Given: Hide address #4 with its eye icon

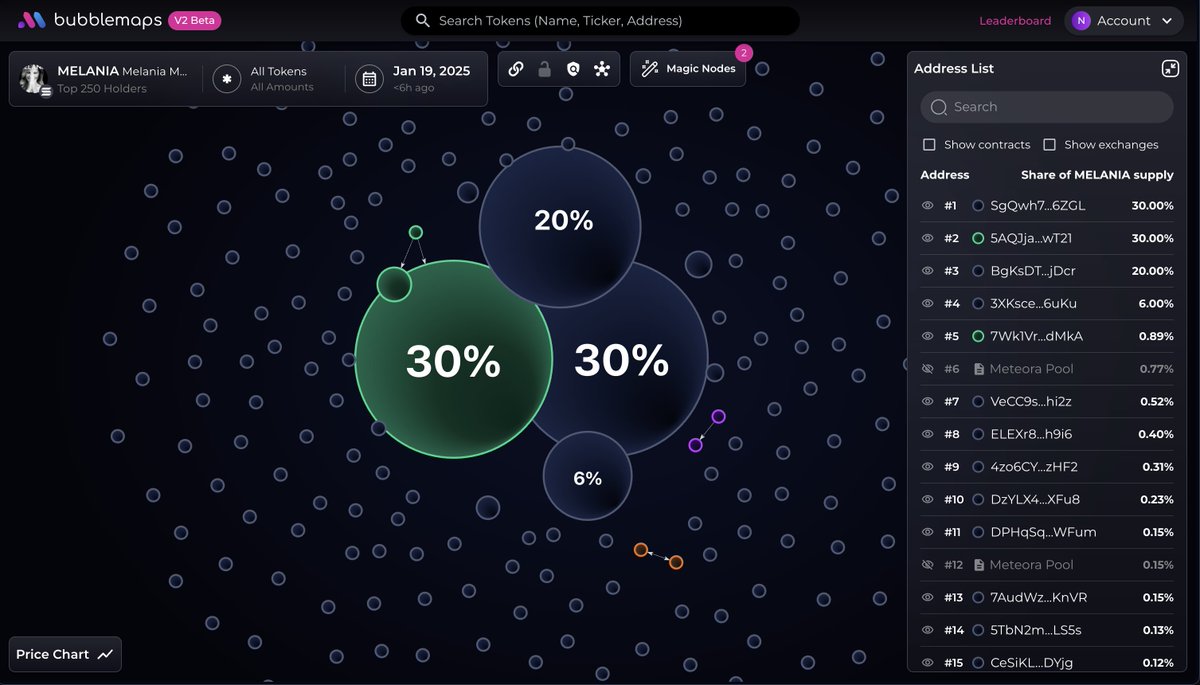Looking at the screenshot, I should click(928, 303).
